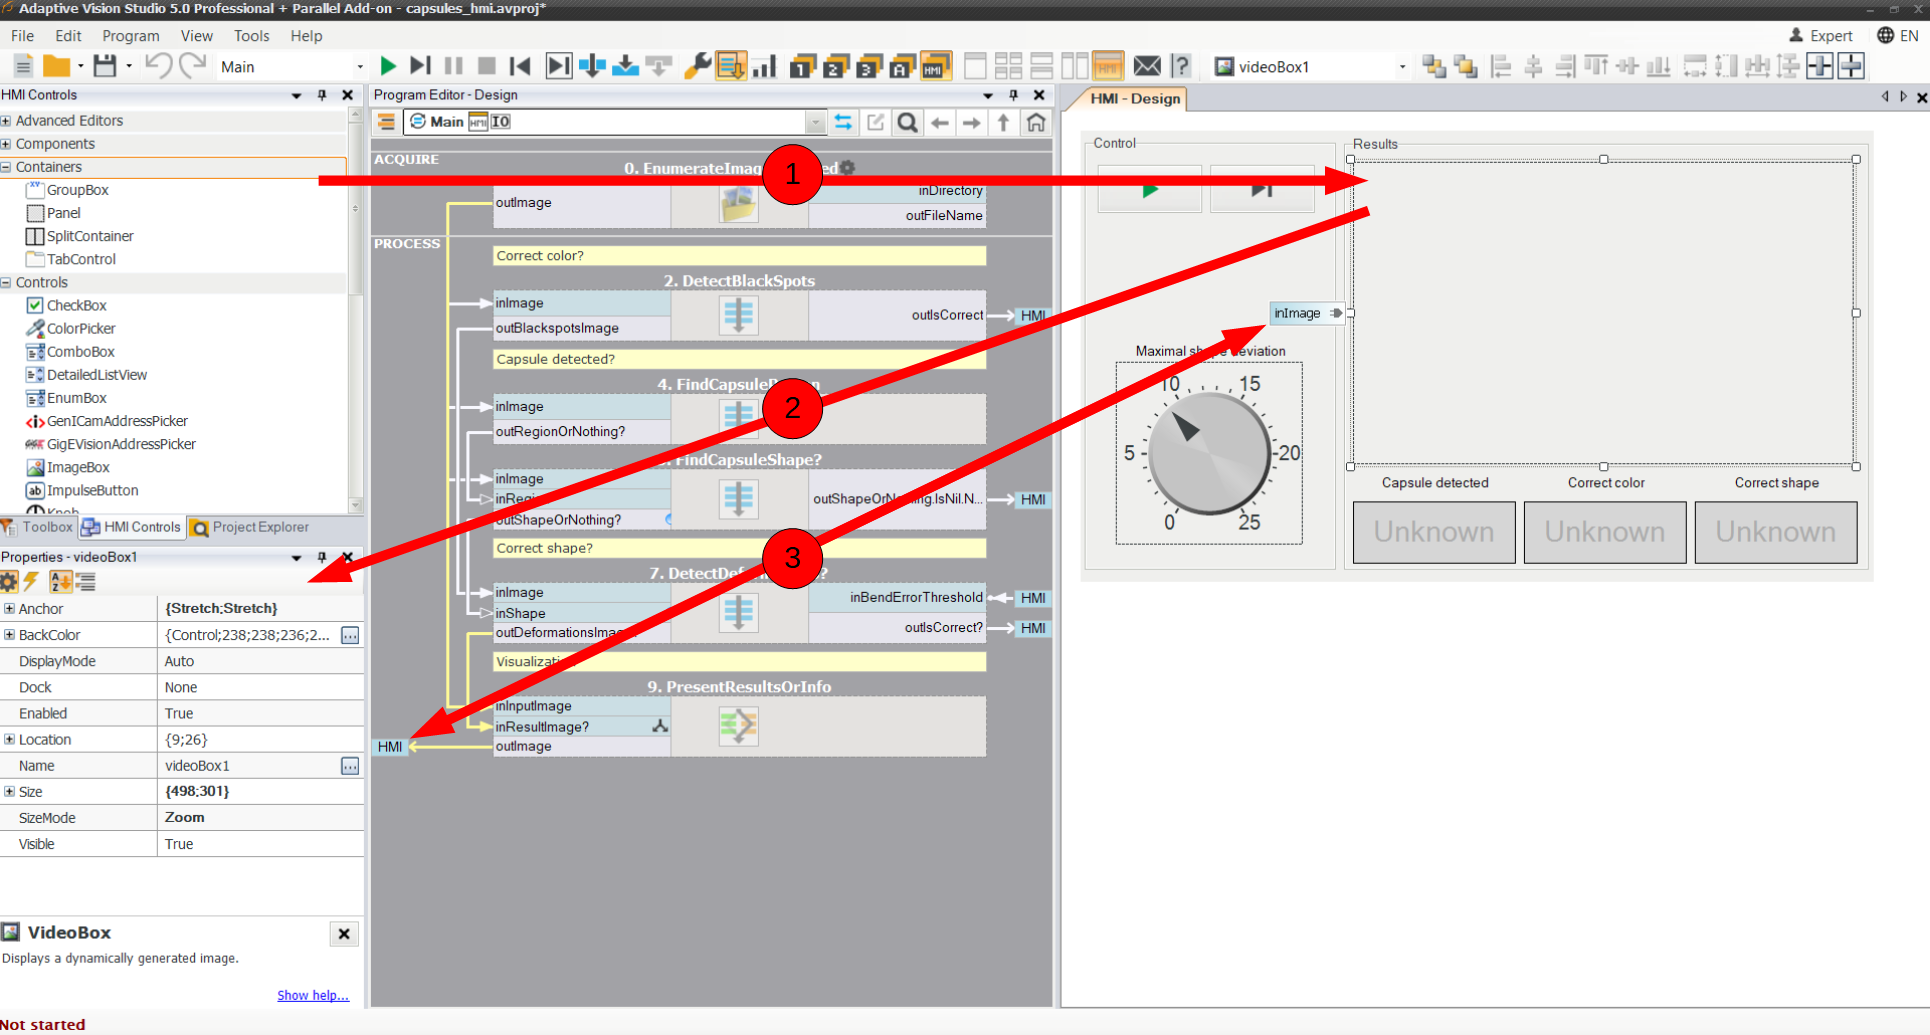1930x1035 pixels.
Task: Open the File menu
Action: (22, 36)
